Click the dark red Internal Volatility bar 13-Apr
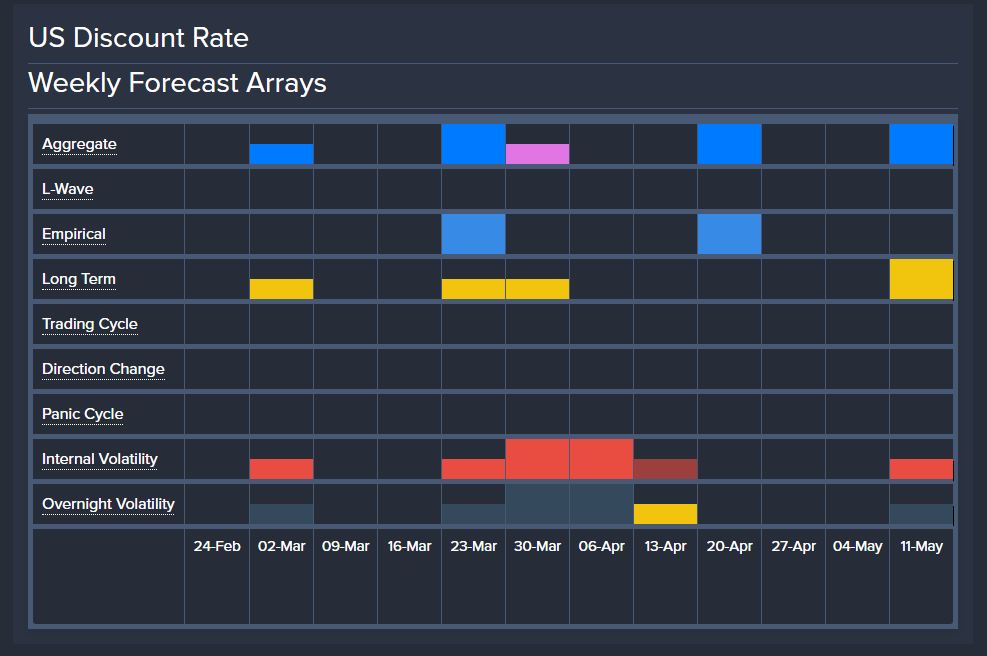Screen dimensions: 987x656 (665, 469)
